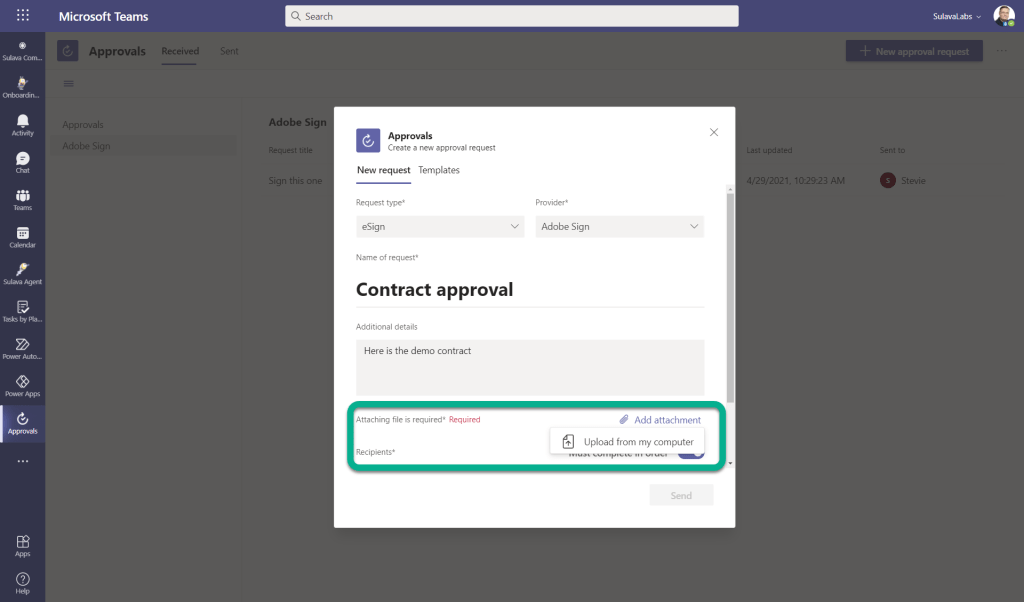This screenshot has height=602, width=1024.
Task: Toggle the Must complete in order switch
Action: tap(691, 453)
